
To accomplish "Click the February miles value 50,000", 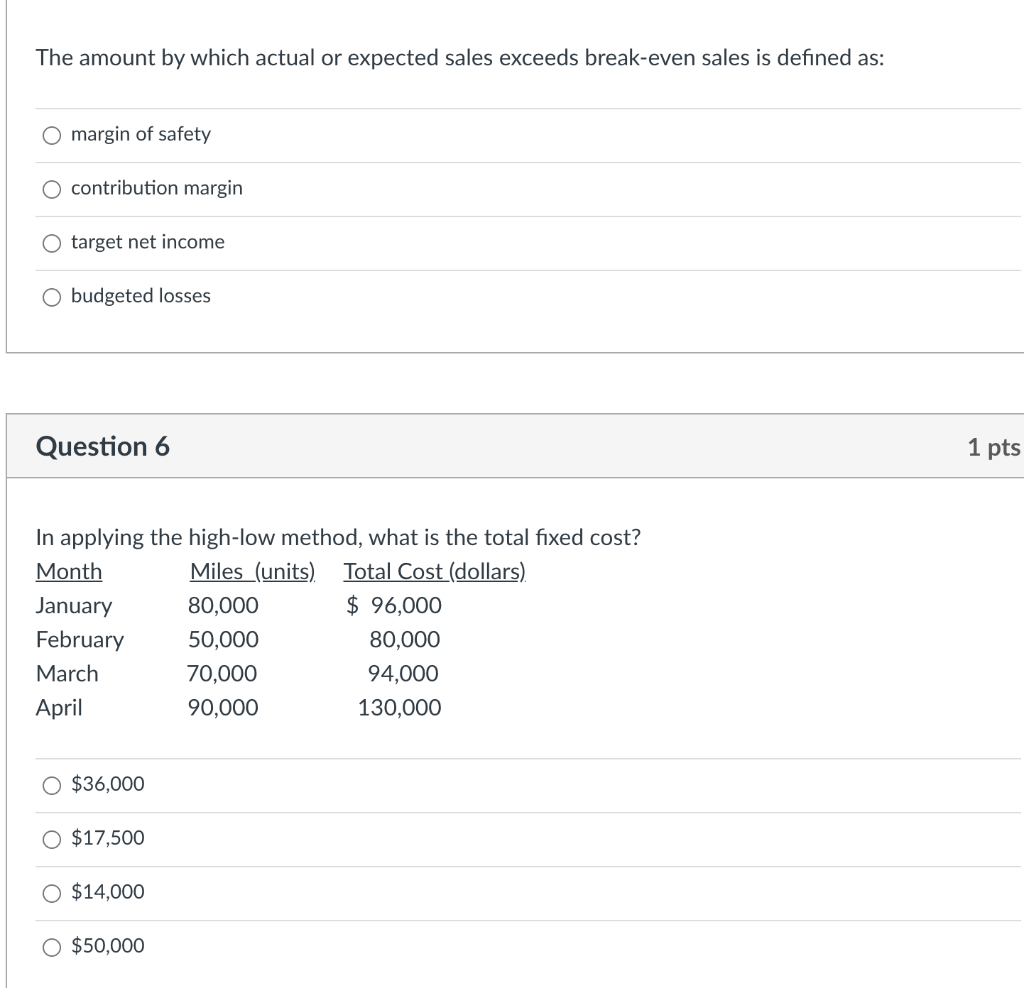I will point(223,639).
